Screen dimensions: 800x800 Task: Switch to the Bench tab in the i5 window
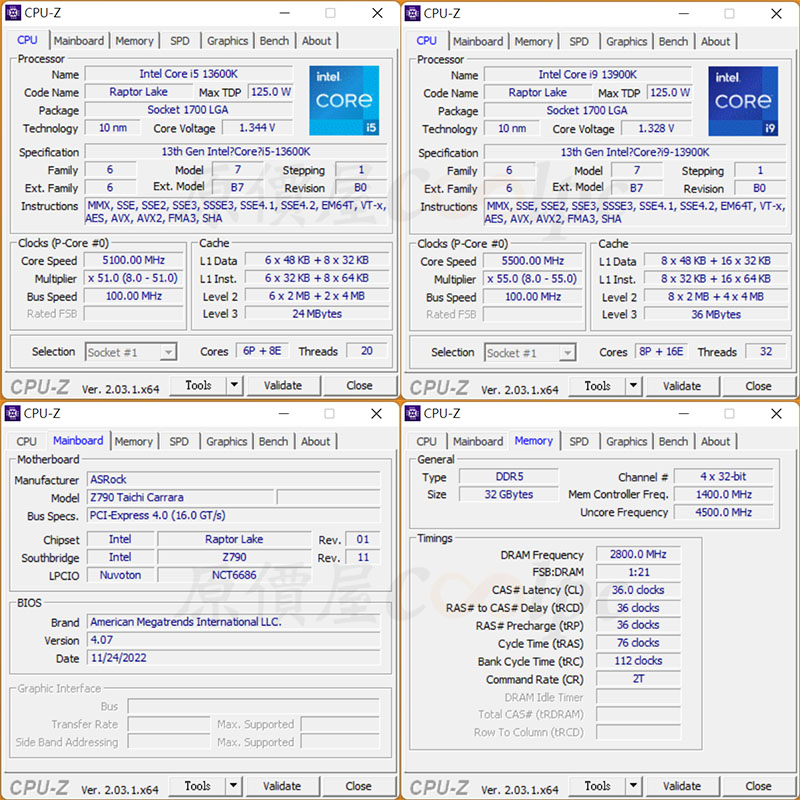pos(274,41)
